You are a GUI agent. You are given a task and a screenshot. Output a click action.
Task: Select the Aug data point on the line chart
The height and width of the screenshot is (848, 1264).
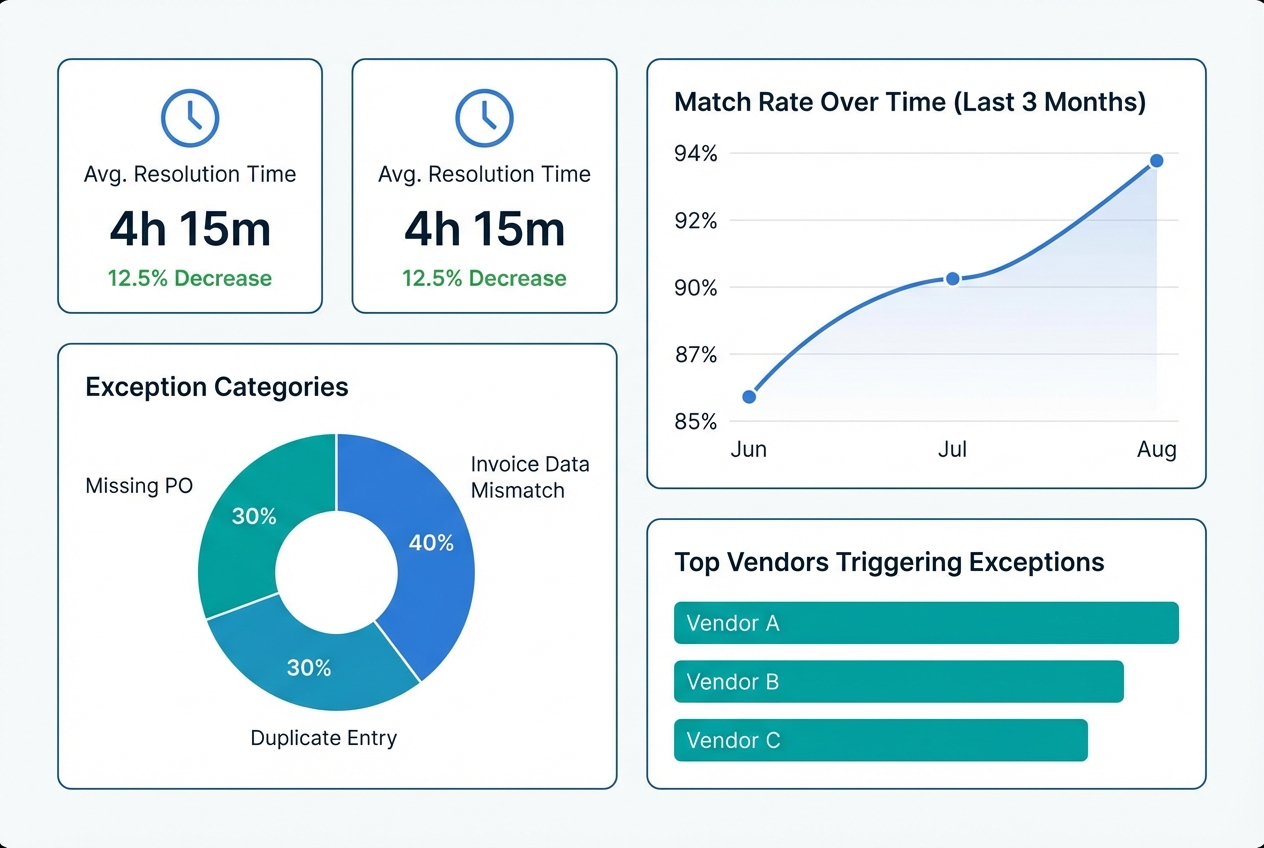pyautogui.click(x=1156, y=160)
